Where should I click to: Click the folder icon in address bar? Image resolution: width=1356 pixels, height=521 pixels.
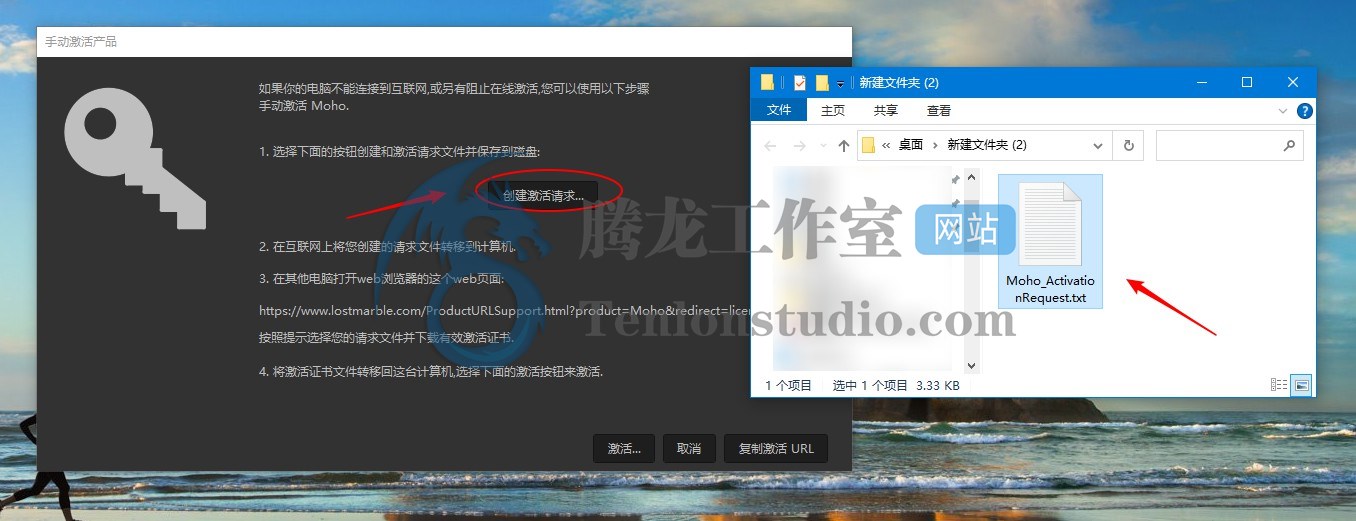tap(868, 145)
